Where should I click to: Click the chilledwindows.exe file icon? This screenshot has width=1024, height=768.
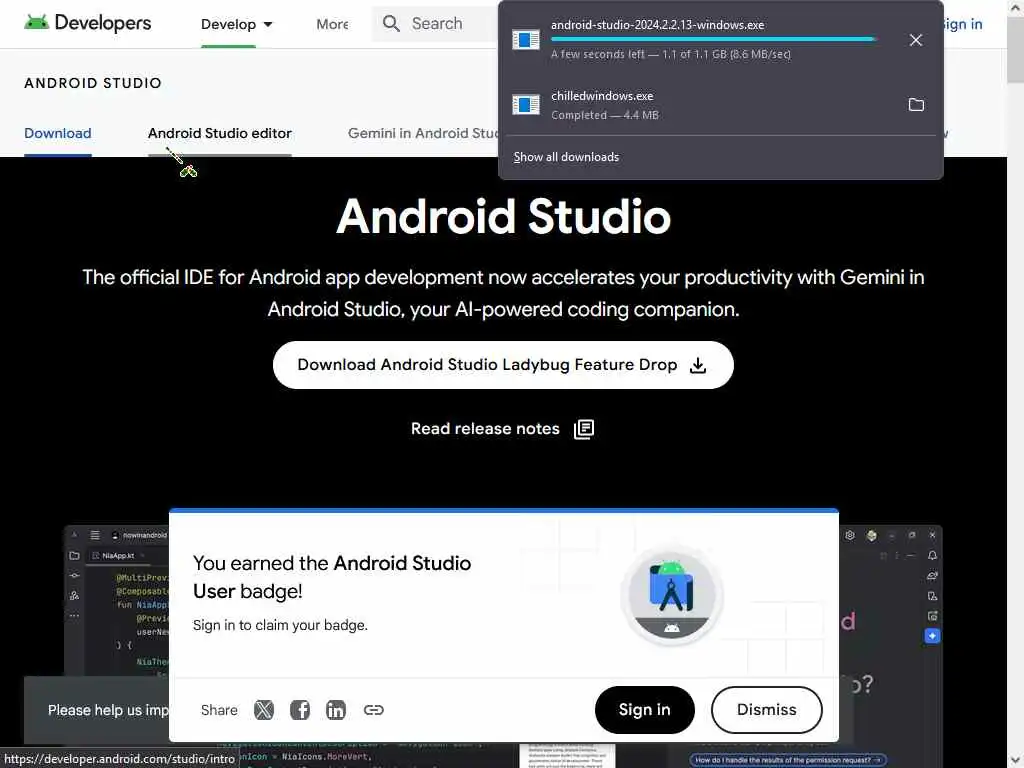(x=526, y=104)
